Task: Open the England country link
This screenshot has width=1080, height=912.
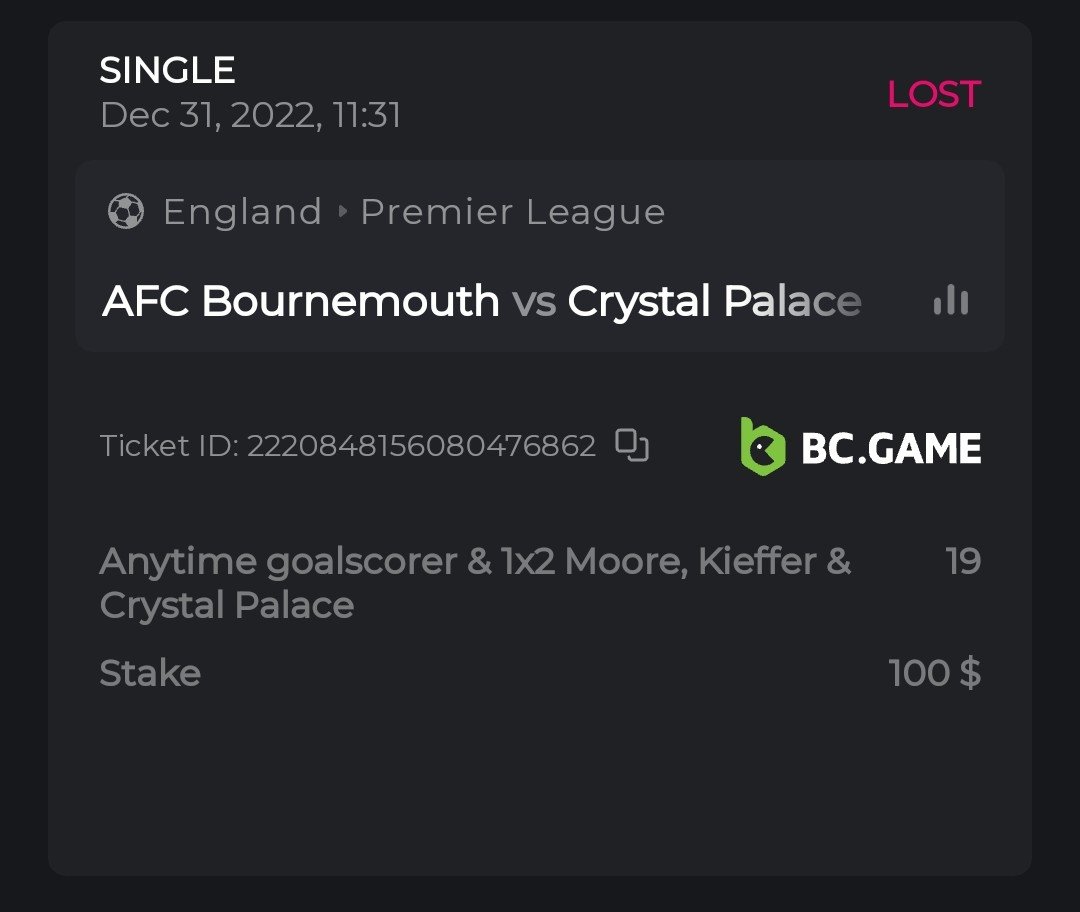Action: (x=242, y=212)
